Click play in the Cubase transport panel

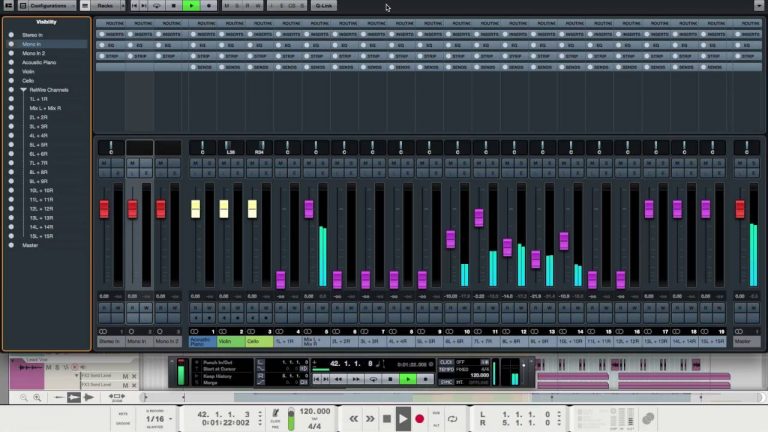408,379
